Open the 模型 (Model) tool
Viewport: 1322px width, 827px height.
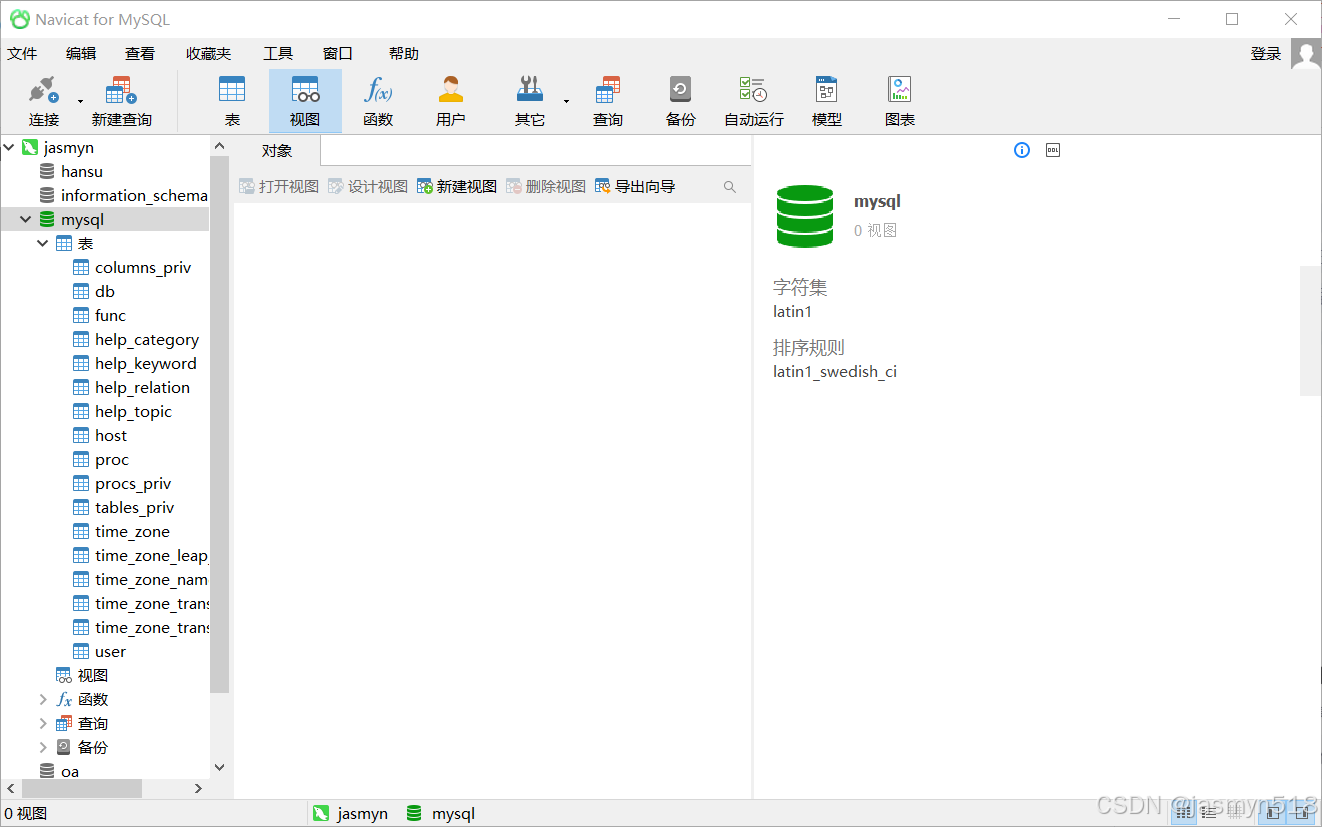[x=827, y=101]
